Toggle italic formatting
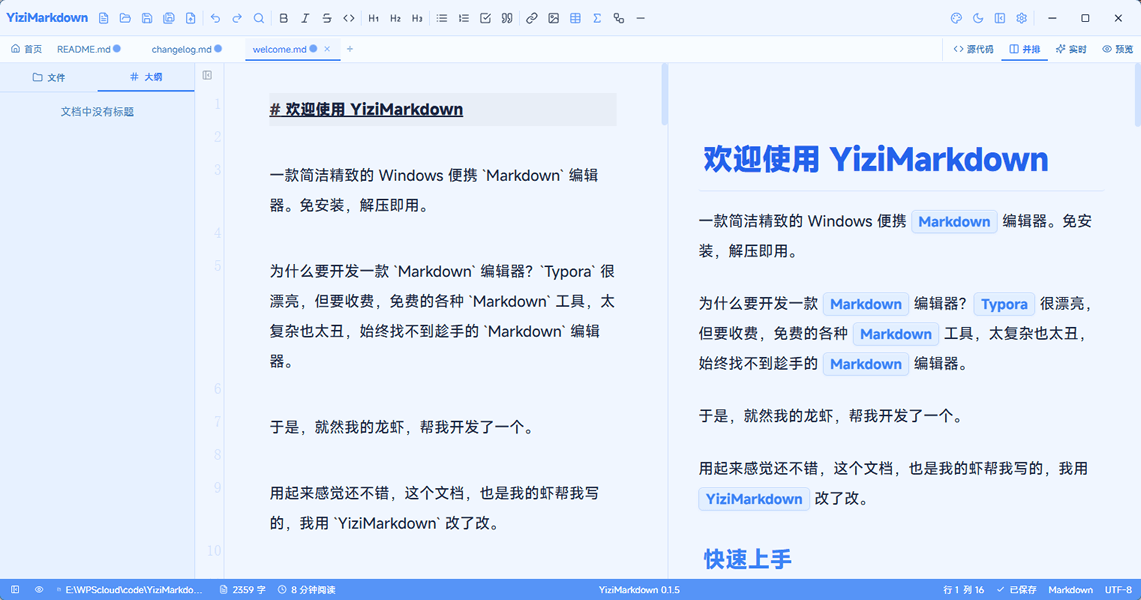 point(306,18)
